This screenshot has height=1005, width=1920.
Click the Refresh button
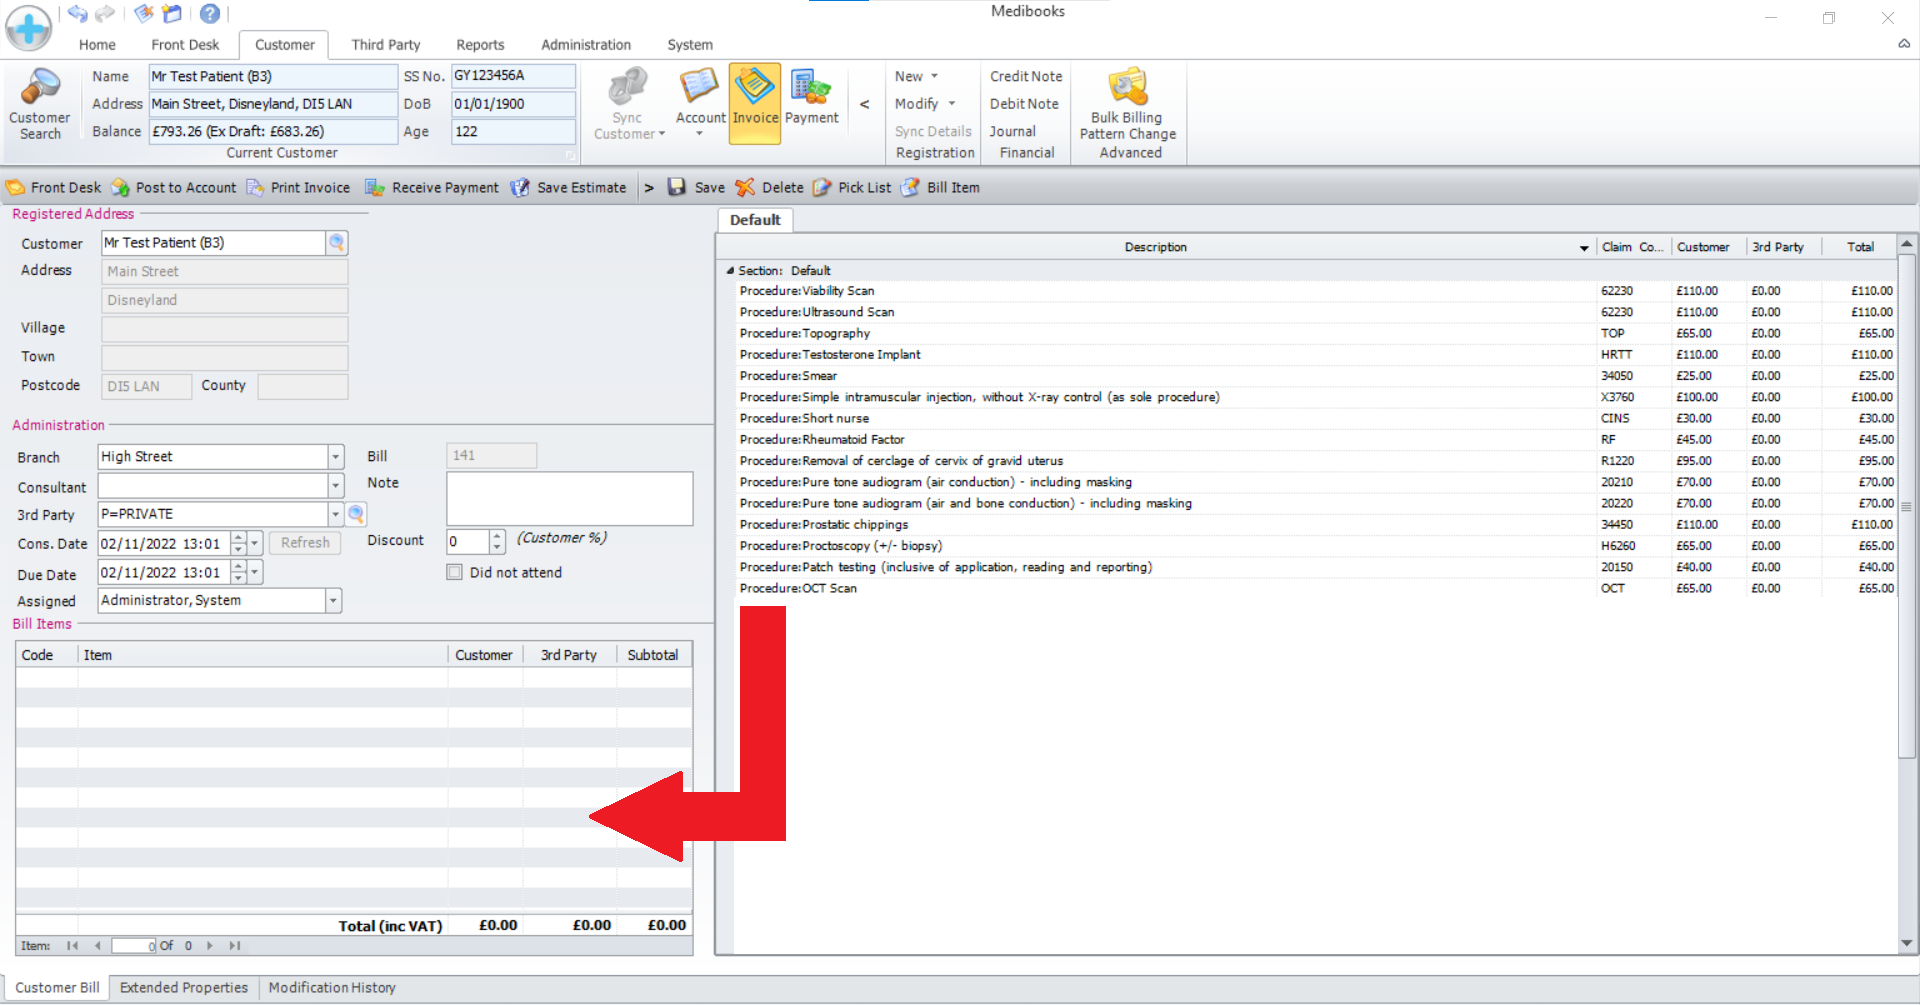pos(305,543)
